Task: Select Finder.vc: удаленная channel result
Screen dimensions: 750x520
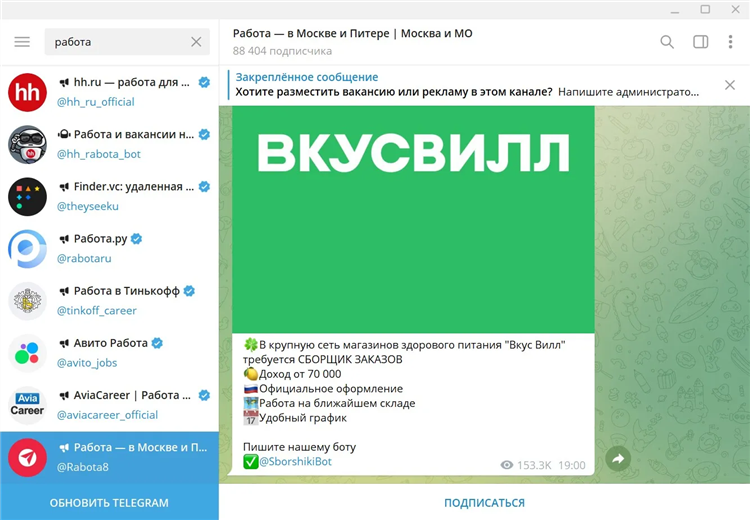Action: pyautogui.click(x=110, y=197)
